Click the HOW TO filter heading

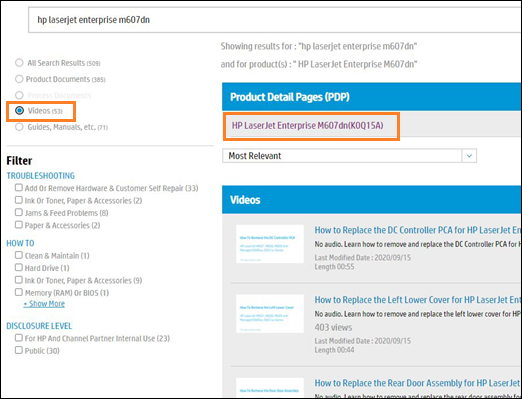(20, 243)
